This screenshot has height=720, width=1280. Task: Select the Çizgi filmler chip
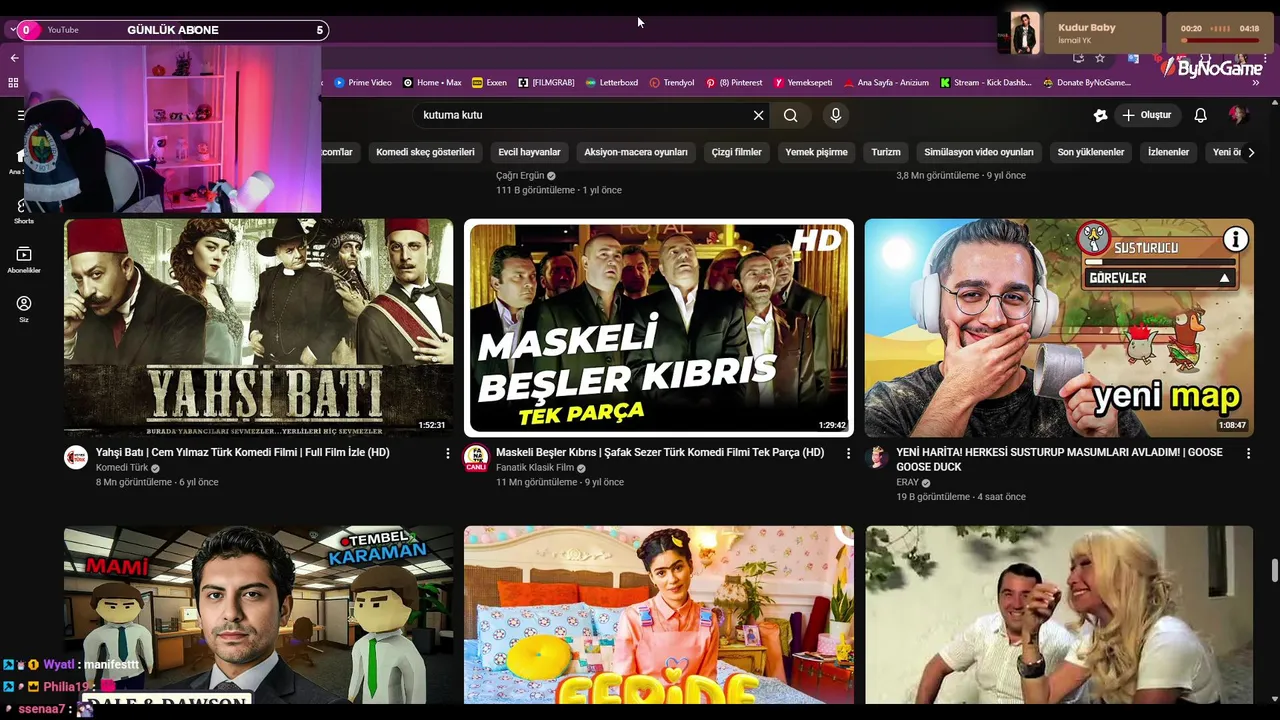pyautogui.click(x=737, y=152)
